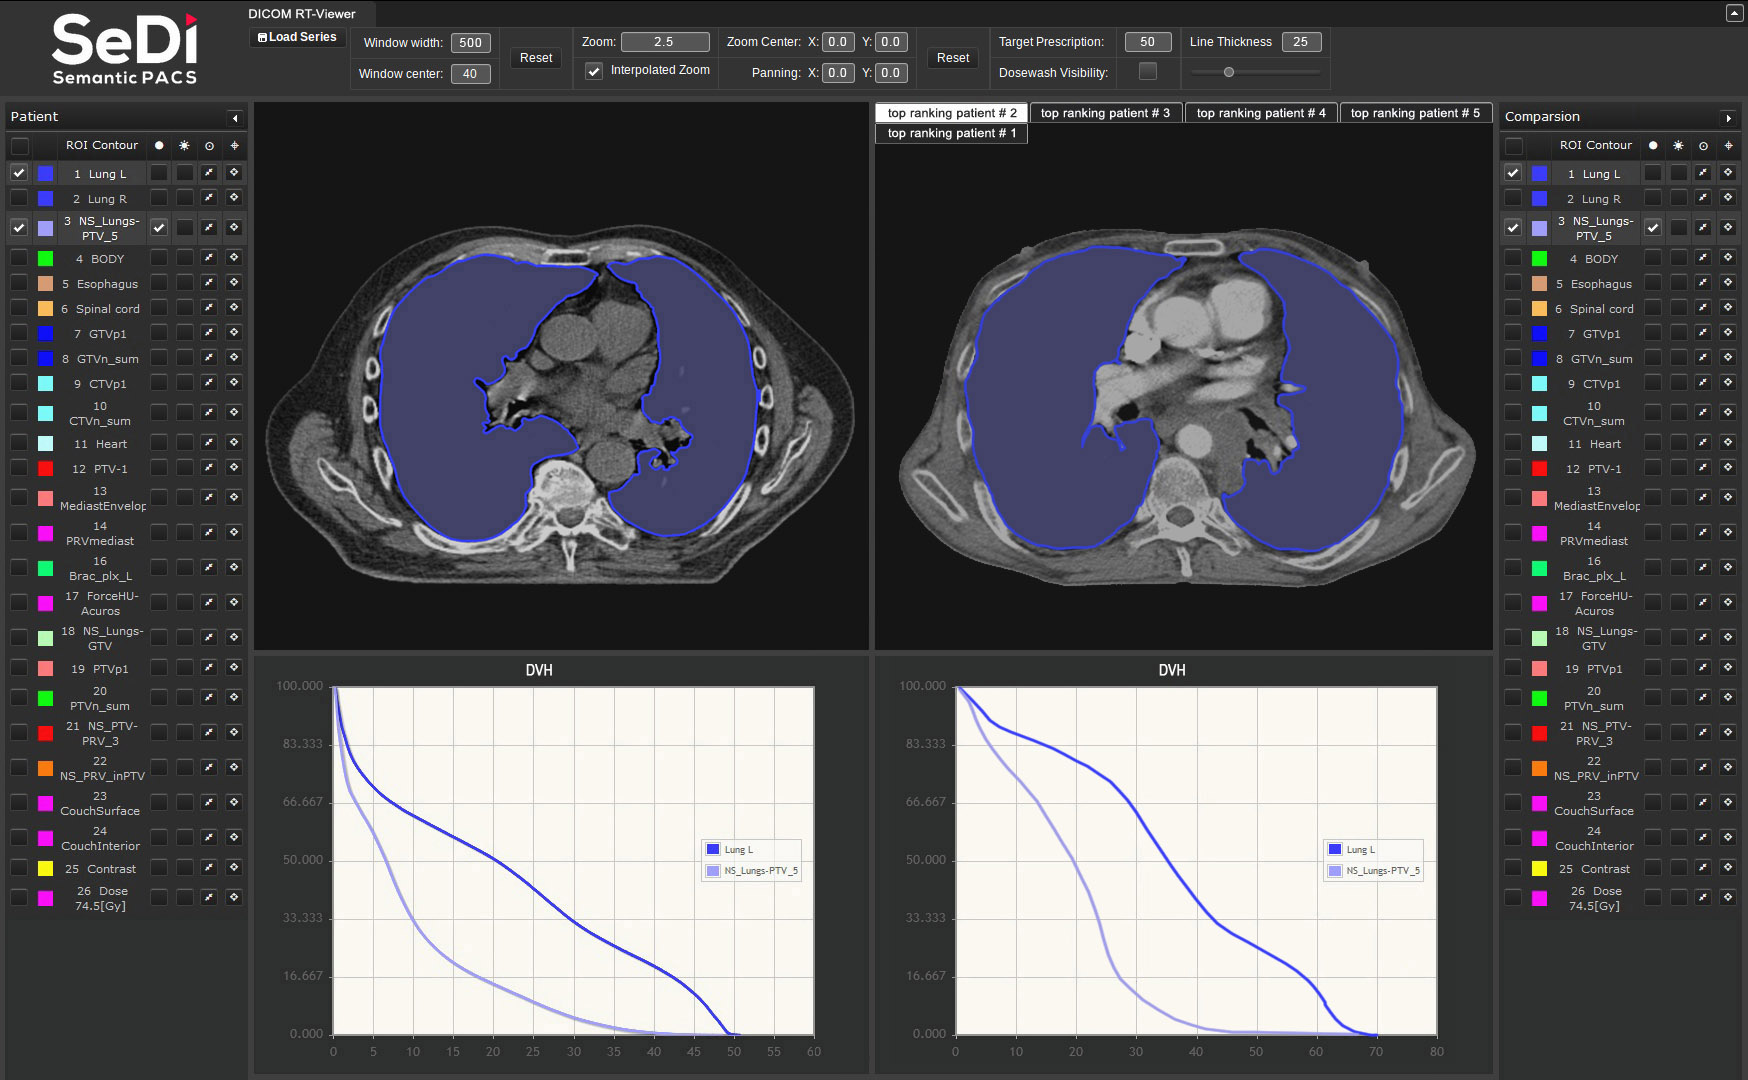Enable Heart contour checkbox in Comparsion panel

tap(1513, 443)
